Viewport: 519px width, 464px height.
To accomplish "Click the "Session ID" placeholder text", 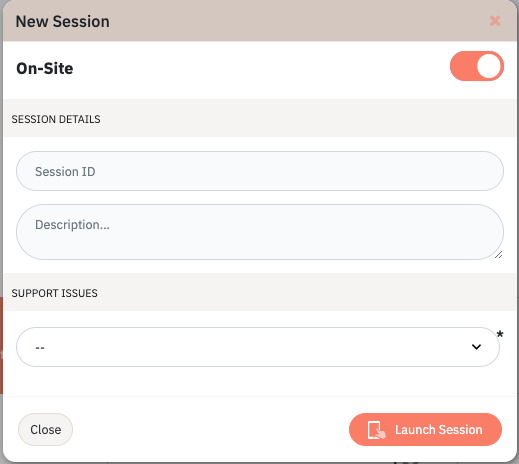I will point(65,172).
